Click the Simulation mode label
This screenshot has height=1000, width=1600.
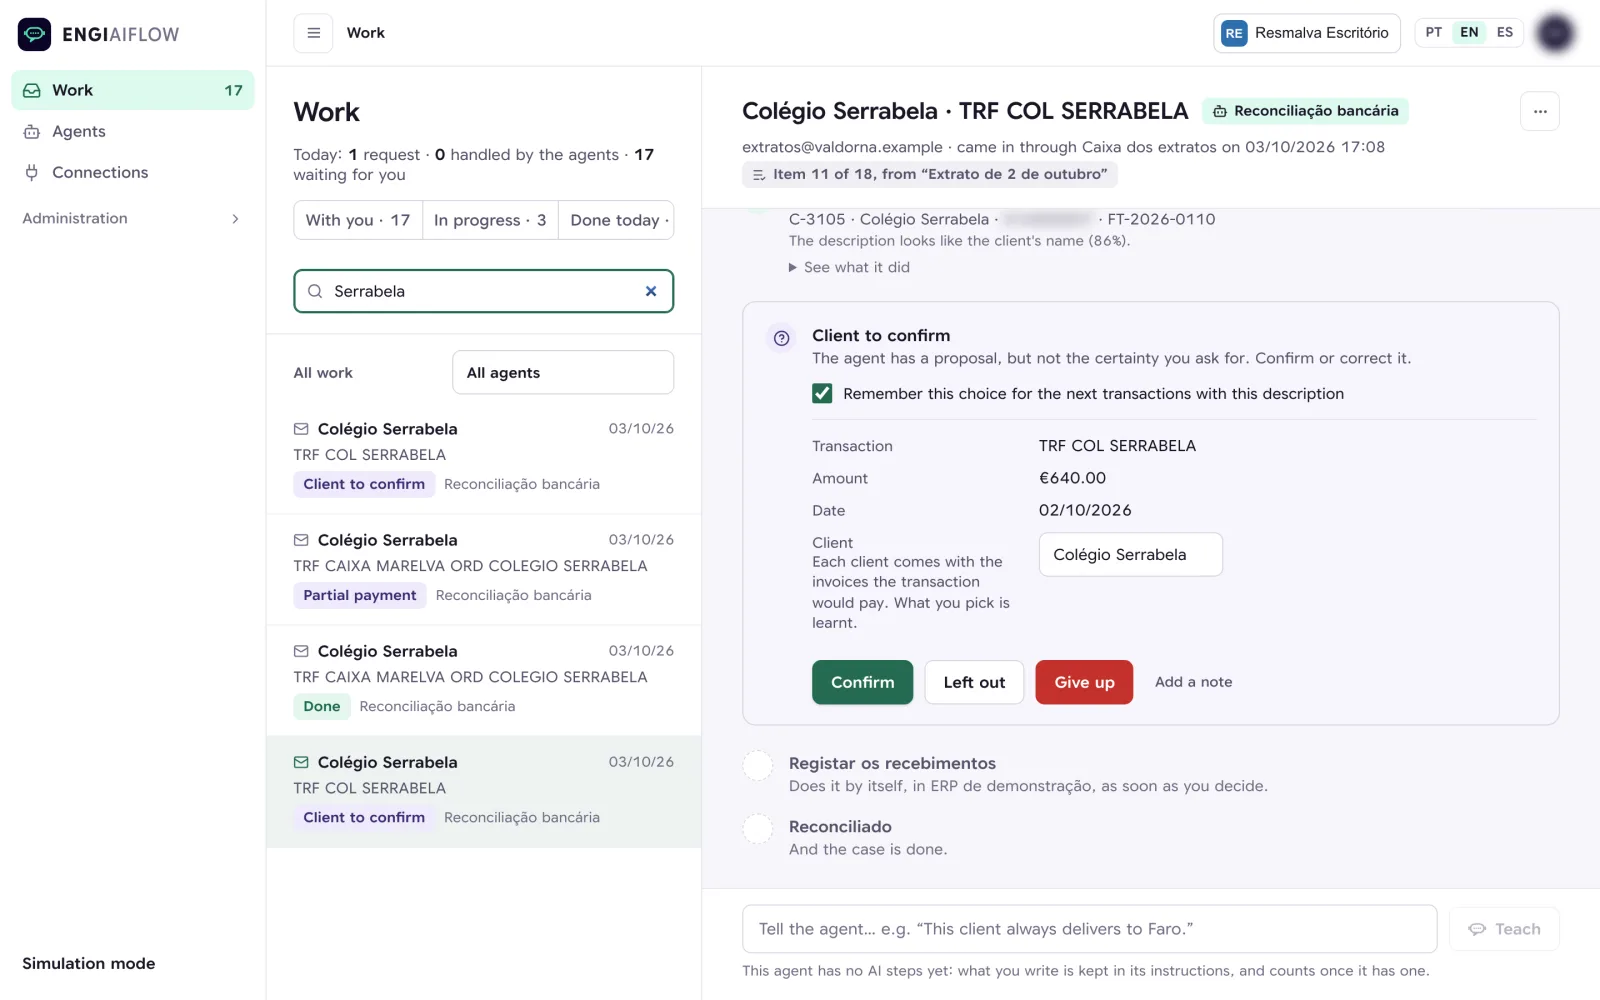coord(89,963)
